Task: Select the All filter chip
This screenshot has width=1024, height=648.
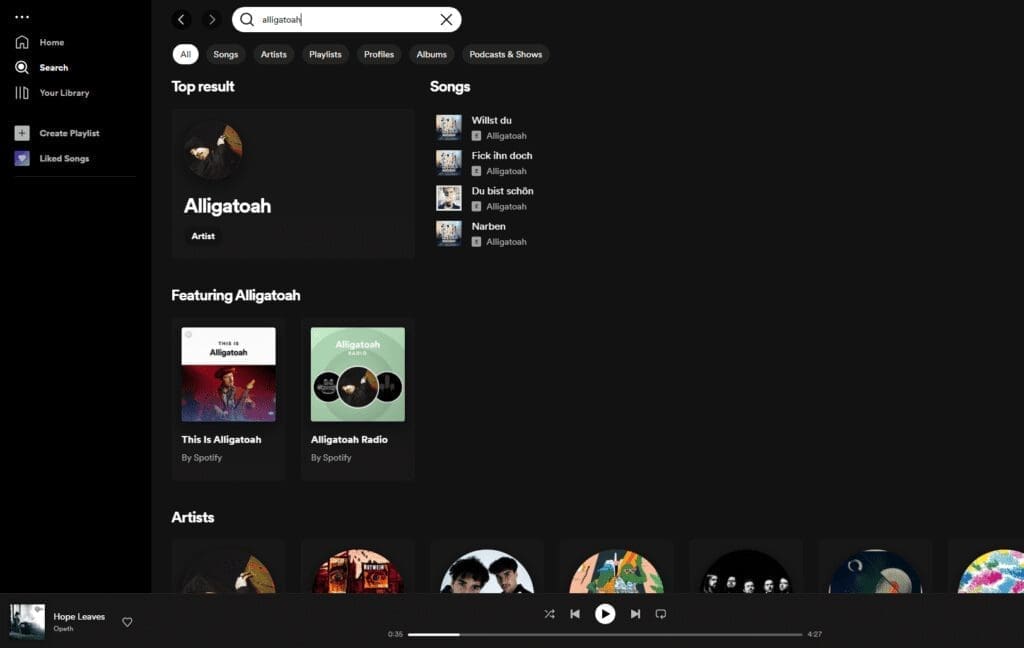Action: [x=185, y=54]
